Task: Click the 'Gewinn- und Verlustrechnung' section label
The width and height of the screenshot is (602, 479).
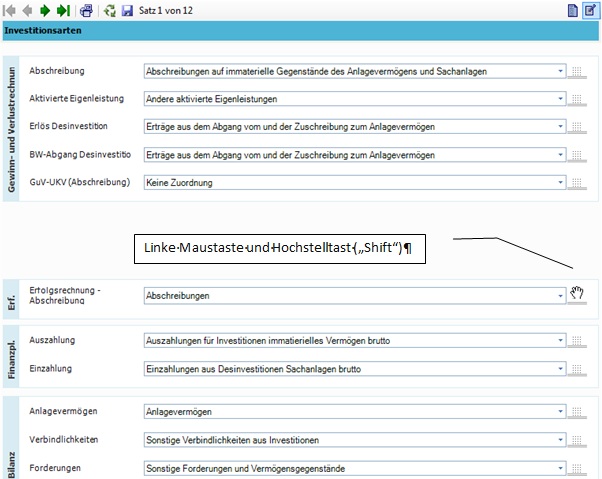Action: click(x=11, y=129)
